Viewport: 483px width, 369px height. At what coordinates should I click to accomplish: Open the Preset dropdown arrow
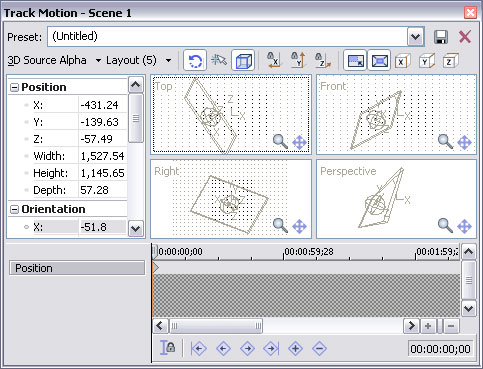click(415, 37)
